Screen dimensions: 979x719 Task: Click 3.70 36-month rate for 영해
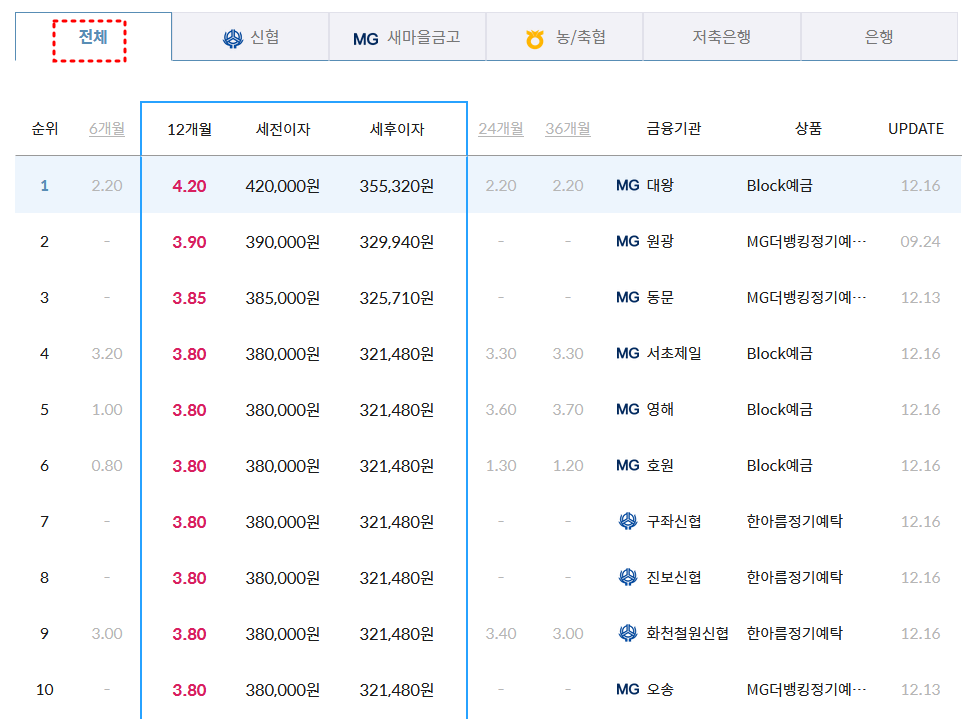coord(568,409)
